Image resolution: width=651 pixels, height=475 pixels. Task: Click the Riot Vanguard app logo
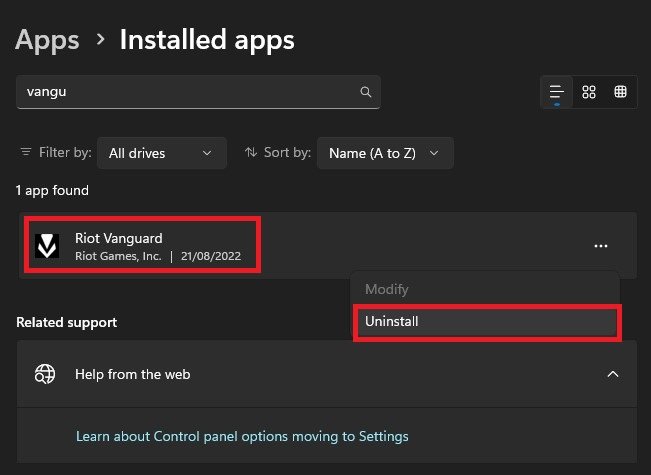[x=47, y=246]
